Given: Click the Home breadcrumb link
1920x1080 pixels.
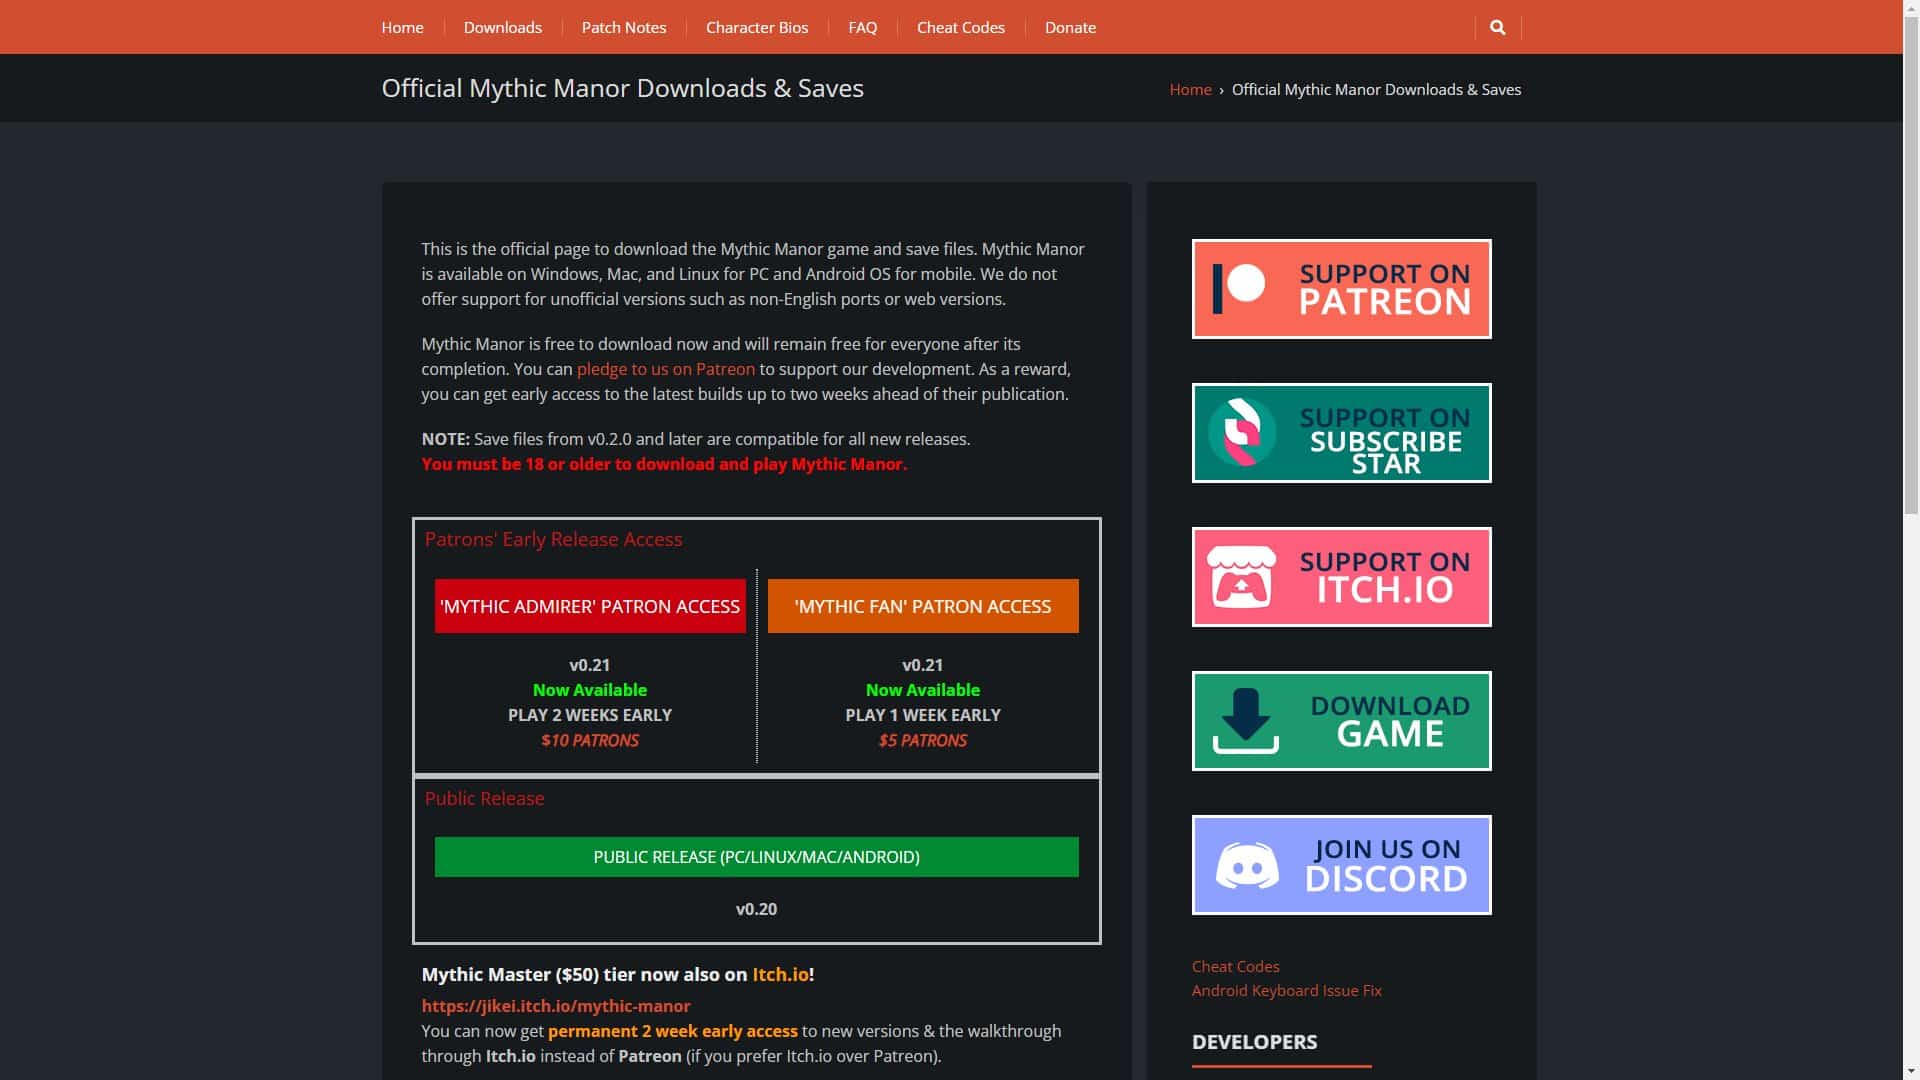Looking at the screenshot, I should click(x=1190, y=89).
